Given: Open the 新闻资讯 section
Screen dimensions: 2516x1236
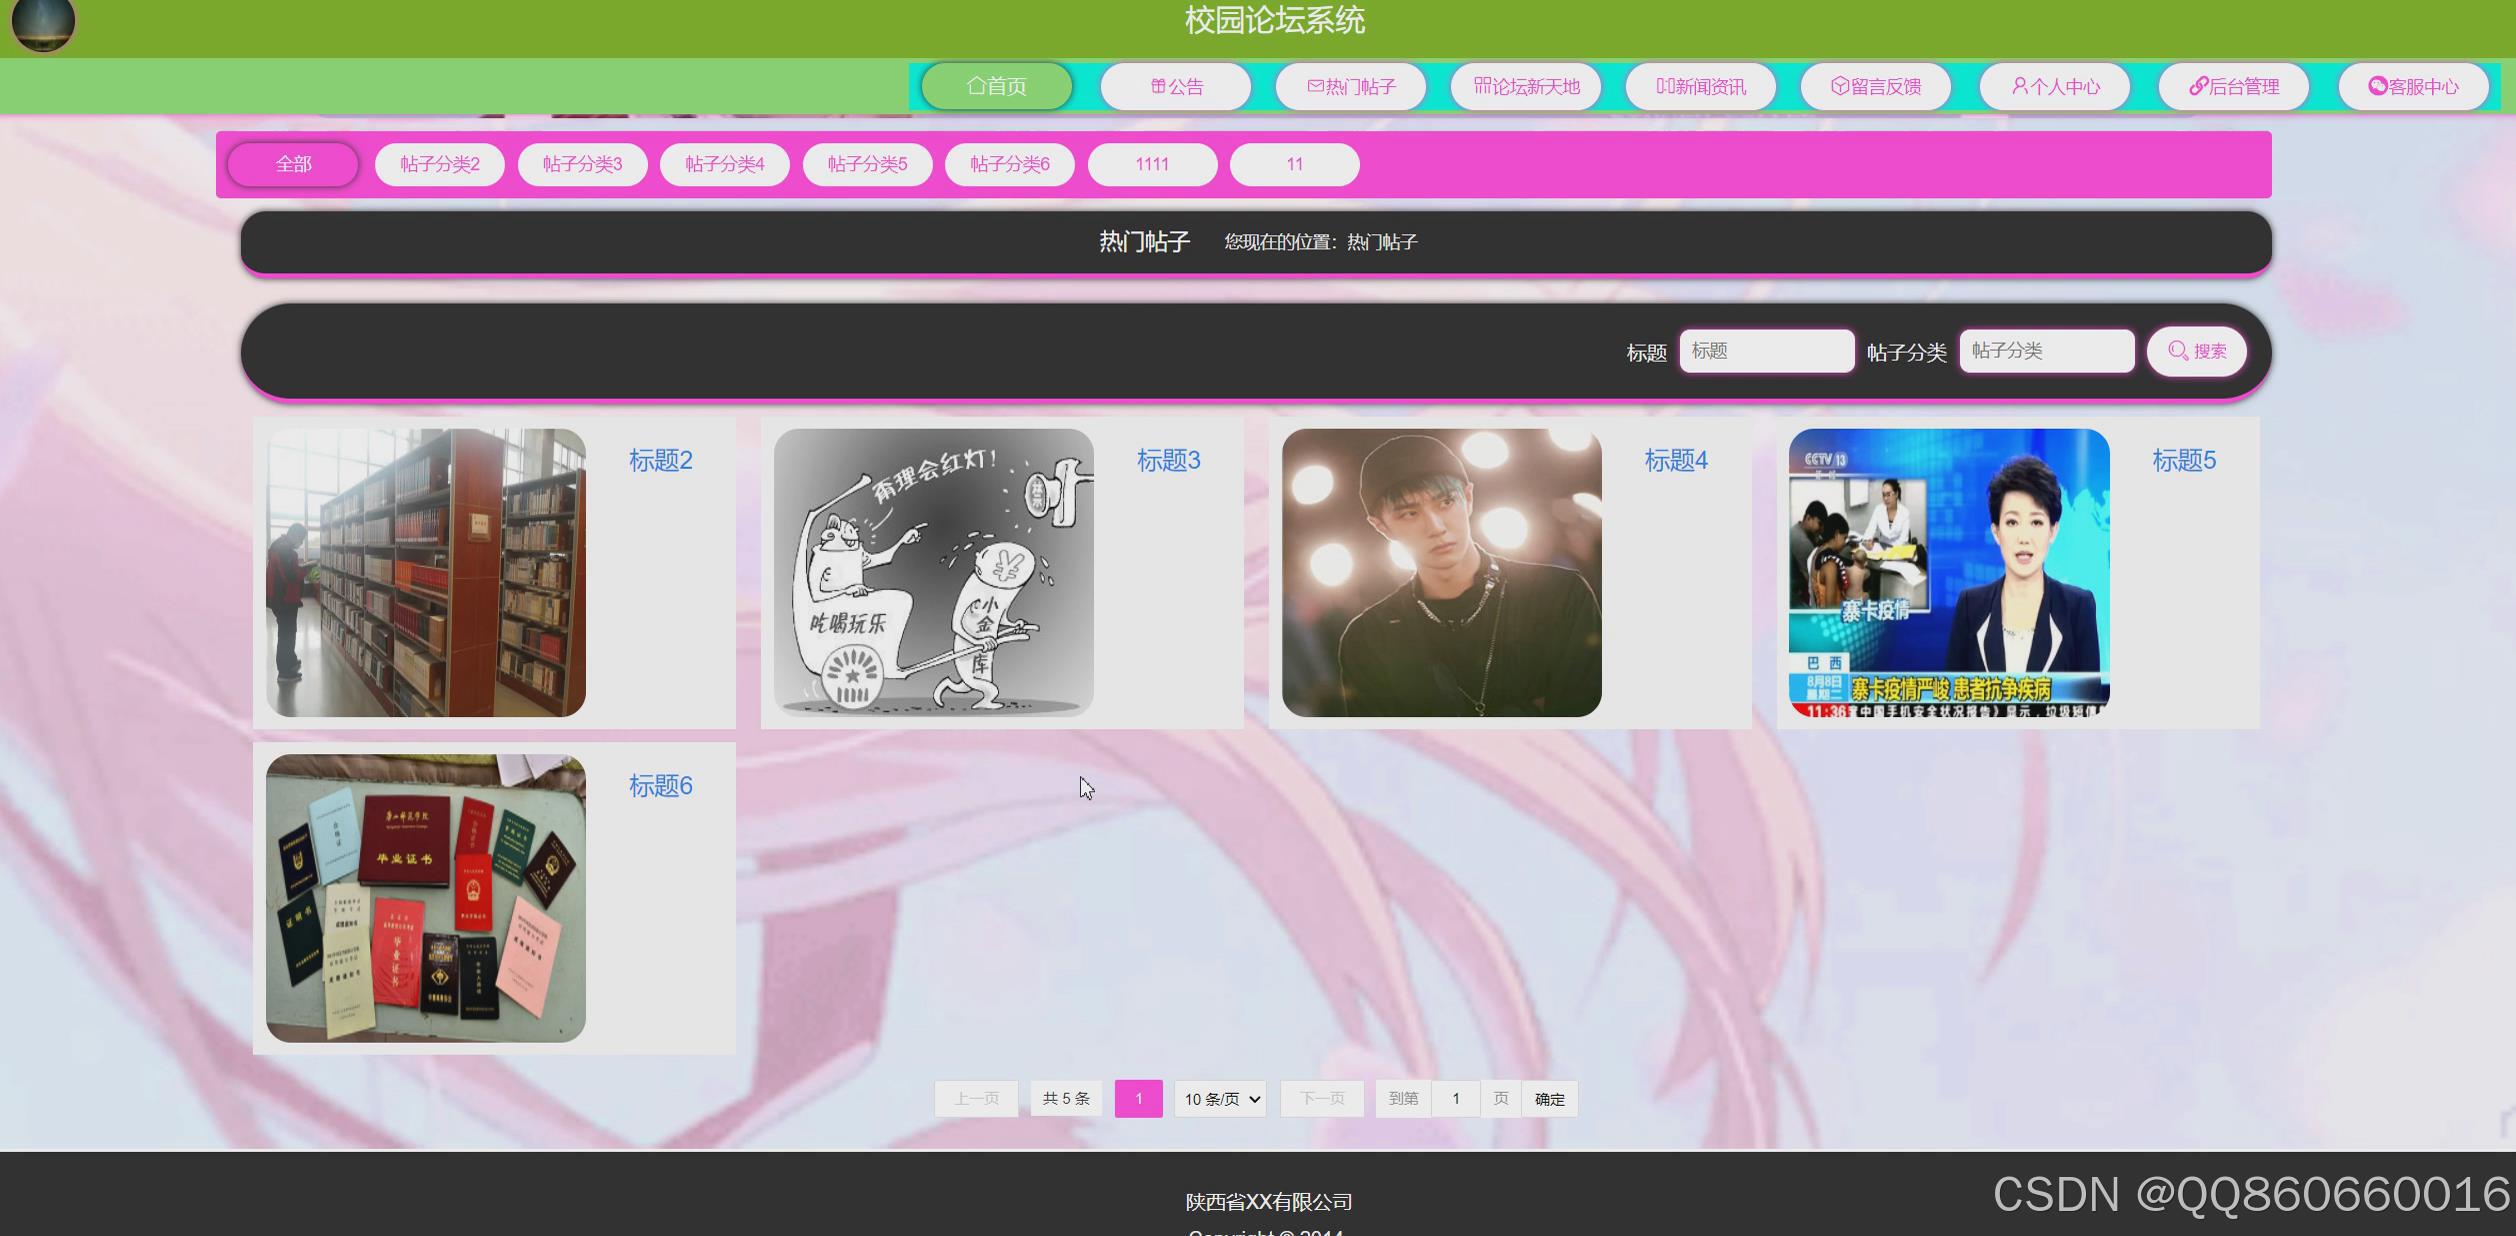Looking at the screenshot, I should 1701,86.
